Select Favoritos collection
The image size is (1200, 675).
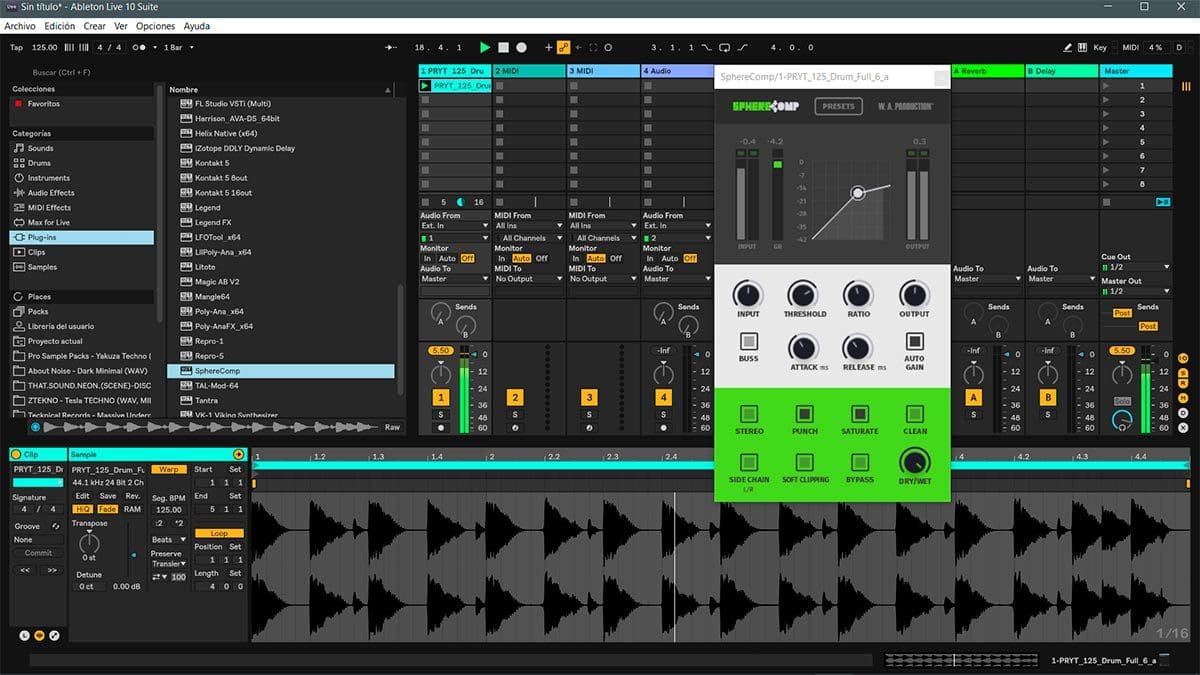[81, 104]
